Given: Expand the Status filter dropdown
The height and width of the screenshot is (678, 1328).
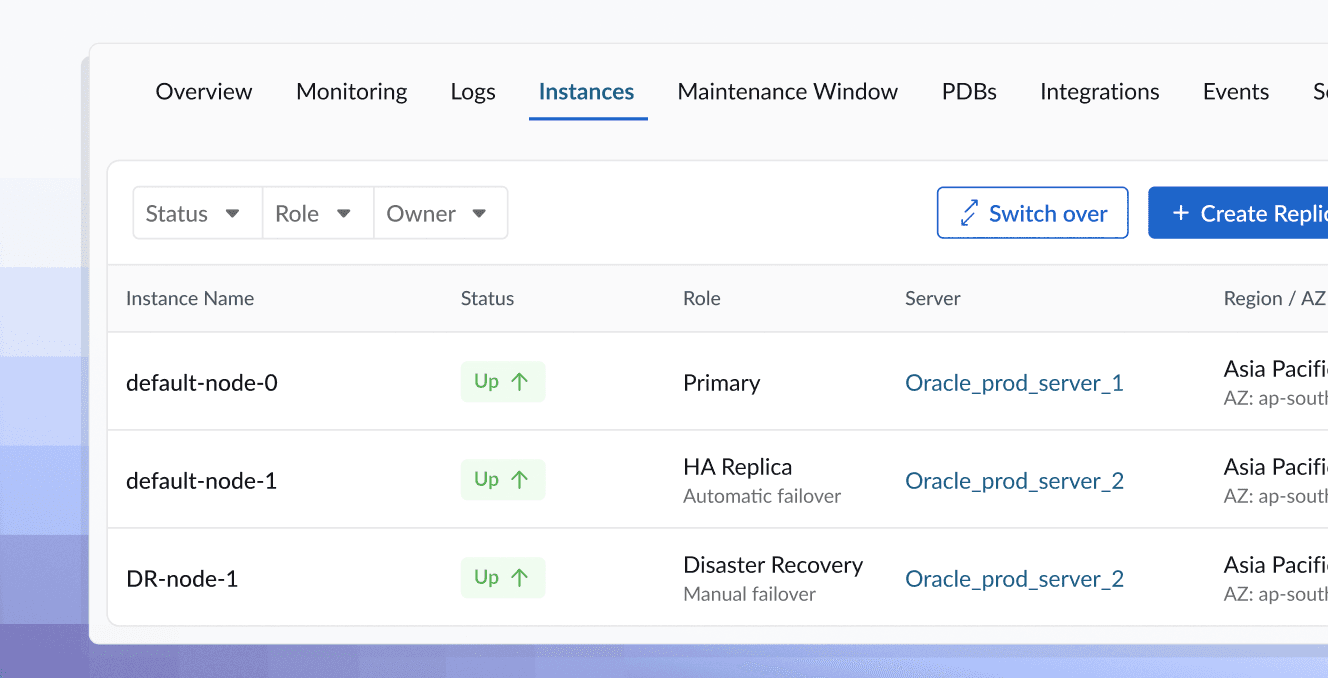Looking at the screenshot, I should pyautogui.click(x=198, y=213).
